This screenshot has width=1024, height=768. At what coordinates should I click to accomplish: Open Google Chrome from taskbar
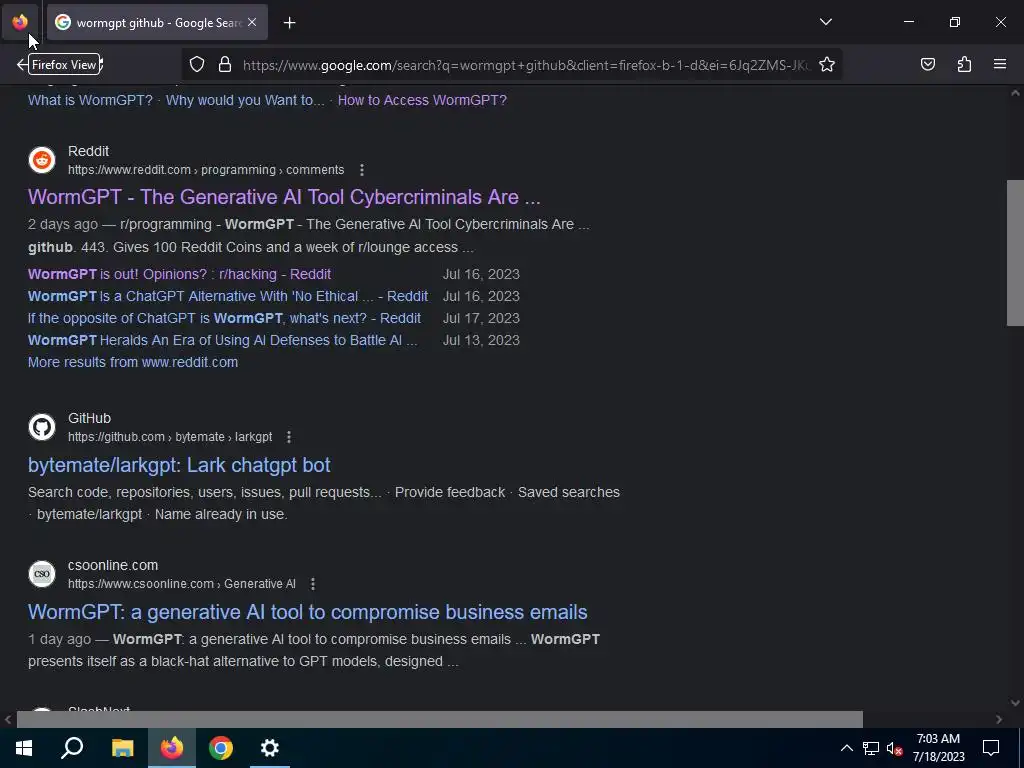(221, 748)
